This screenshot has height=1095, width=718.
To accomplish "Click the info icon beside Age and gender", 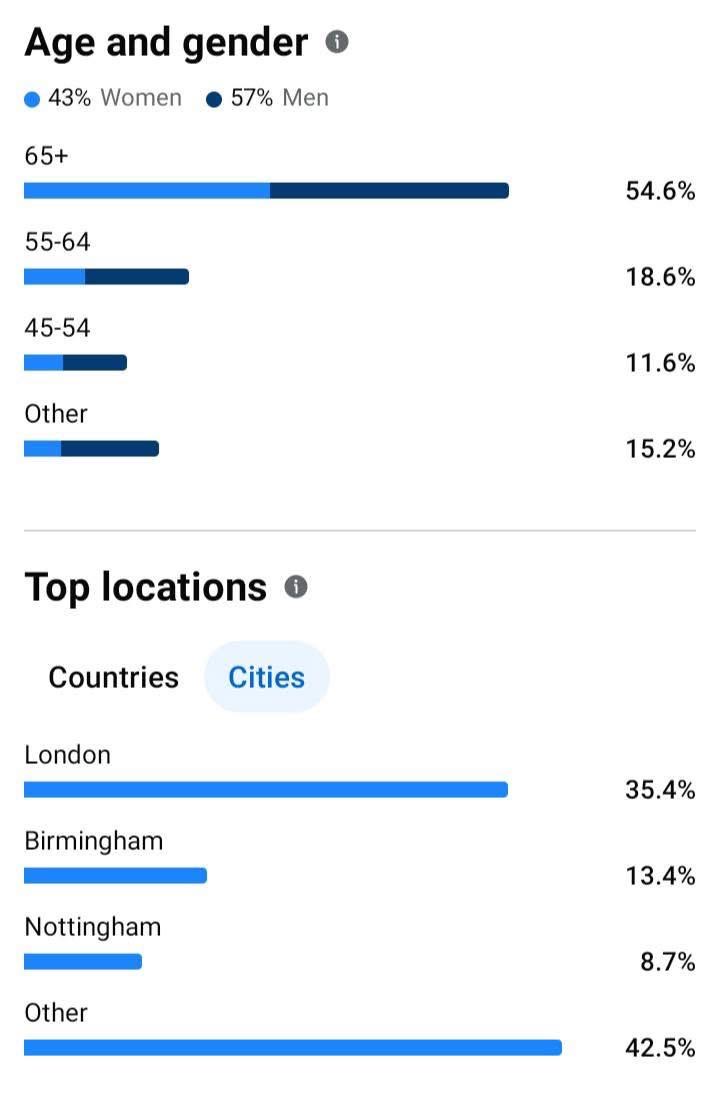I will pyautogui.click(x=337, y=42).
